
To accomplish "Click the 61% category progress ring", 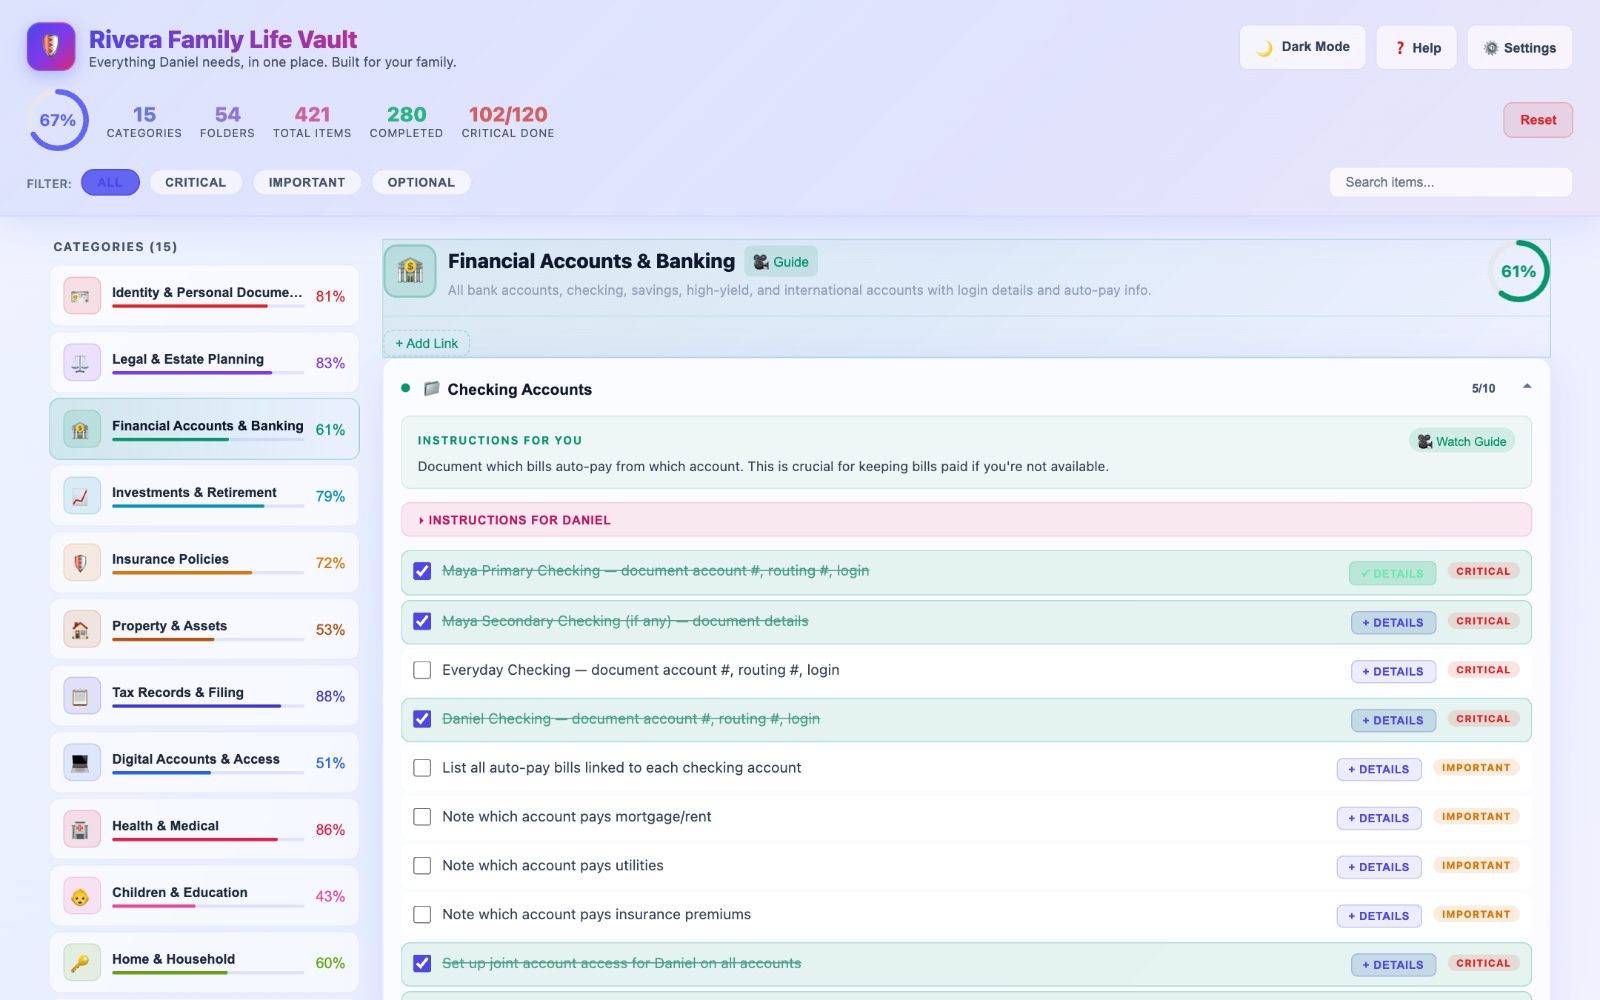I will [1518, 271].
